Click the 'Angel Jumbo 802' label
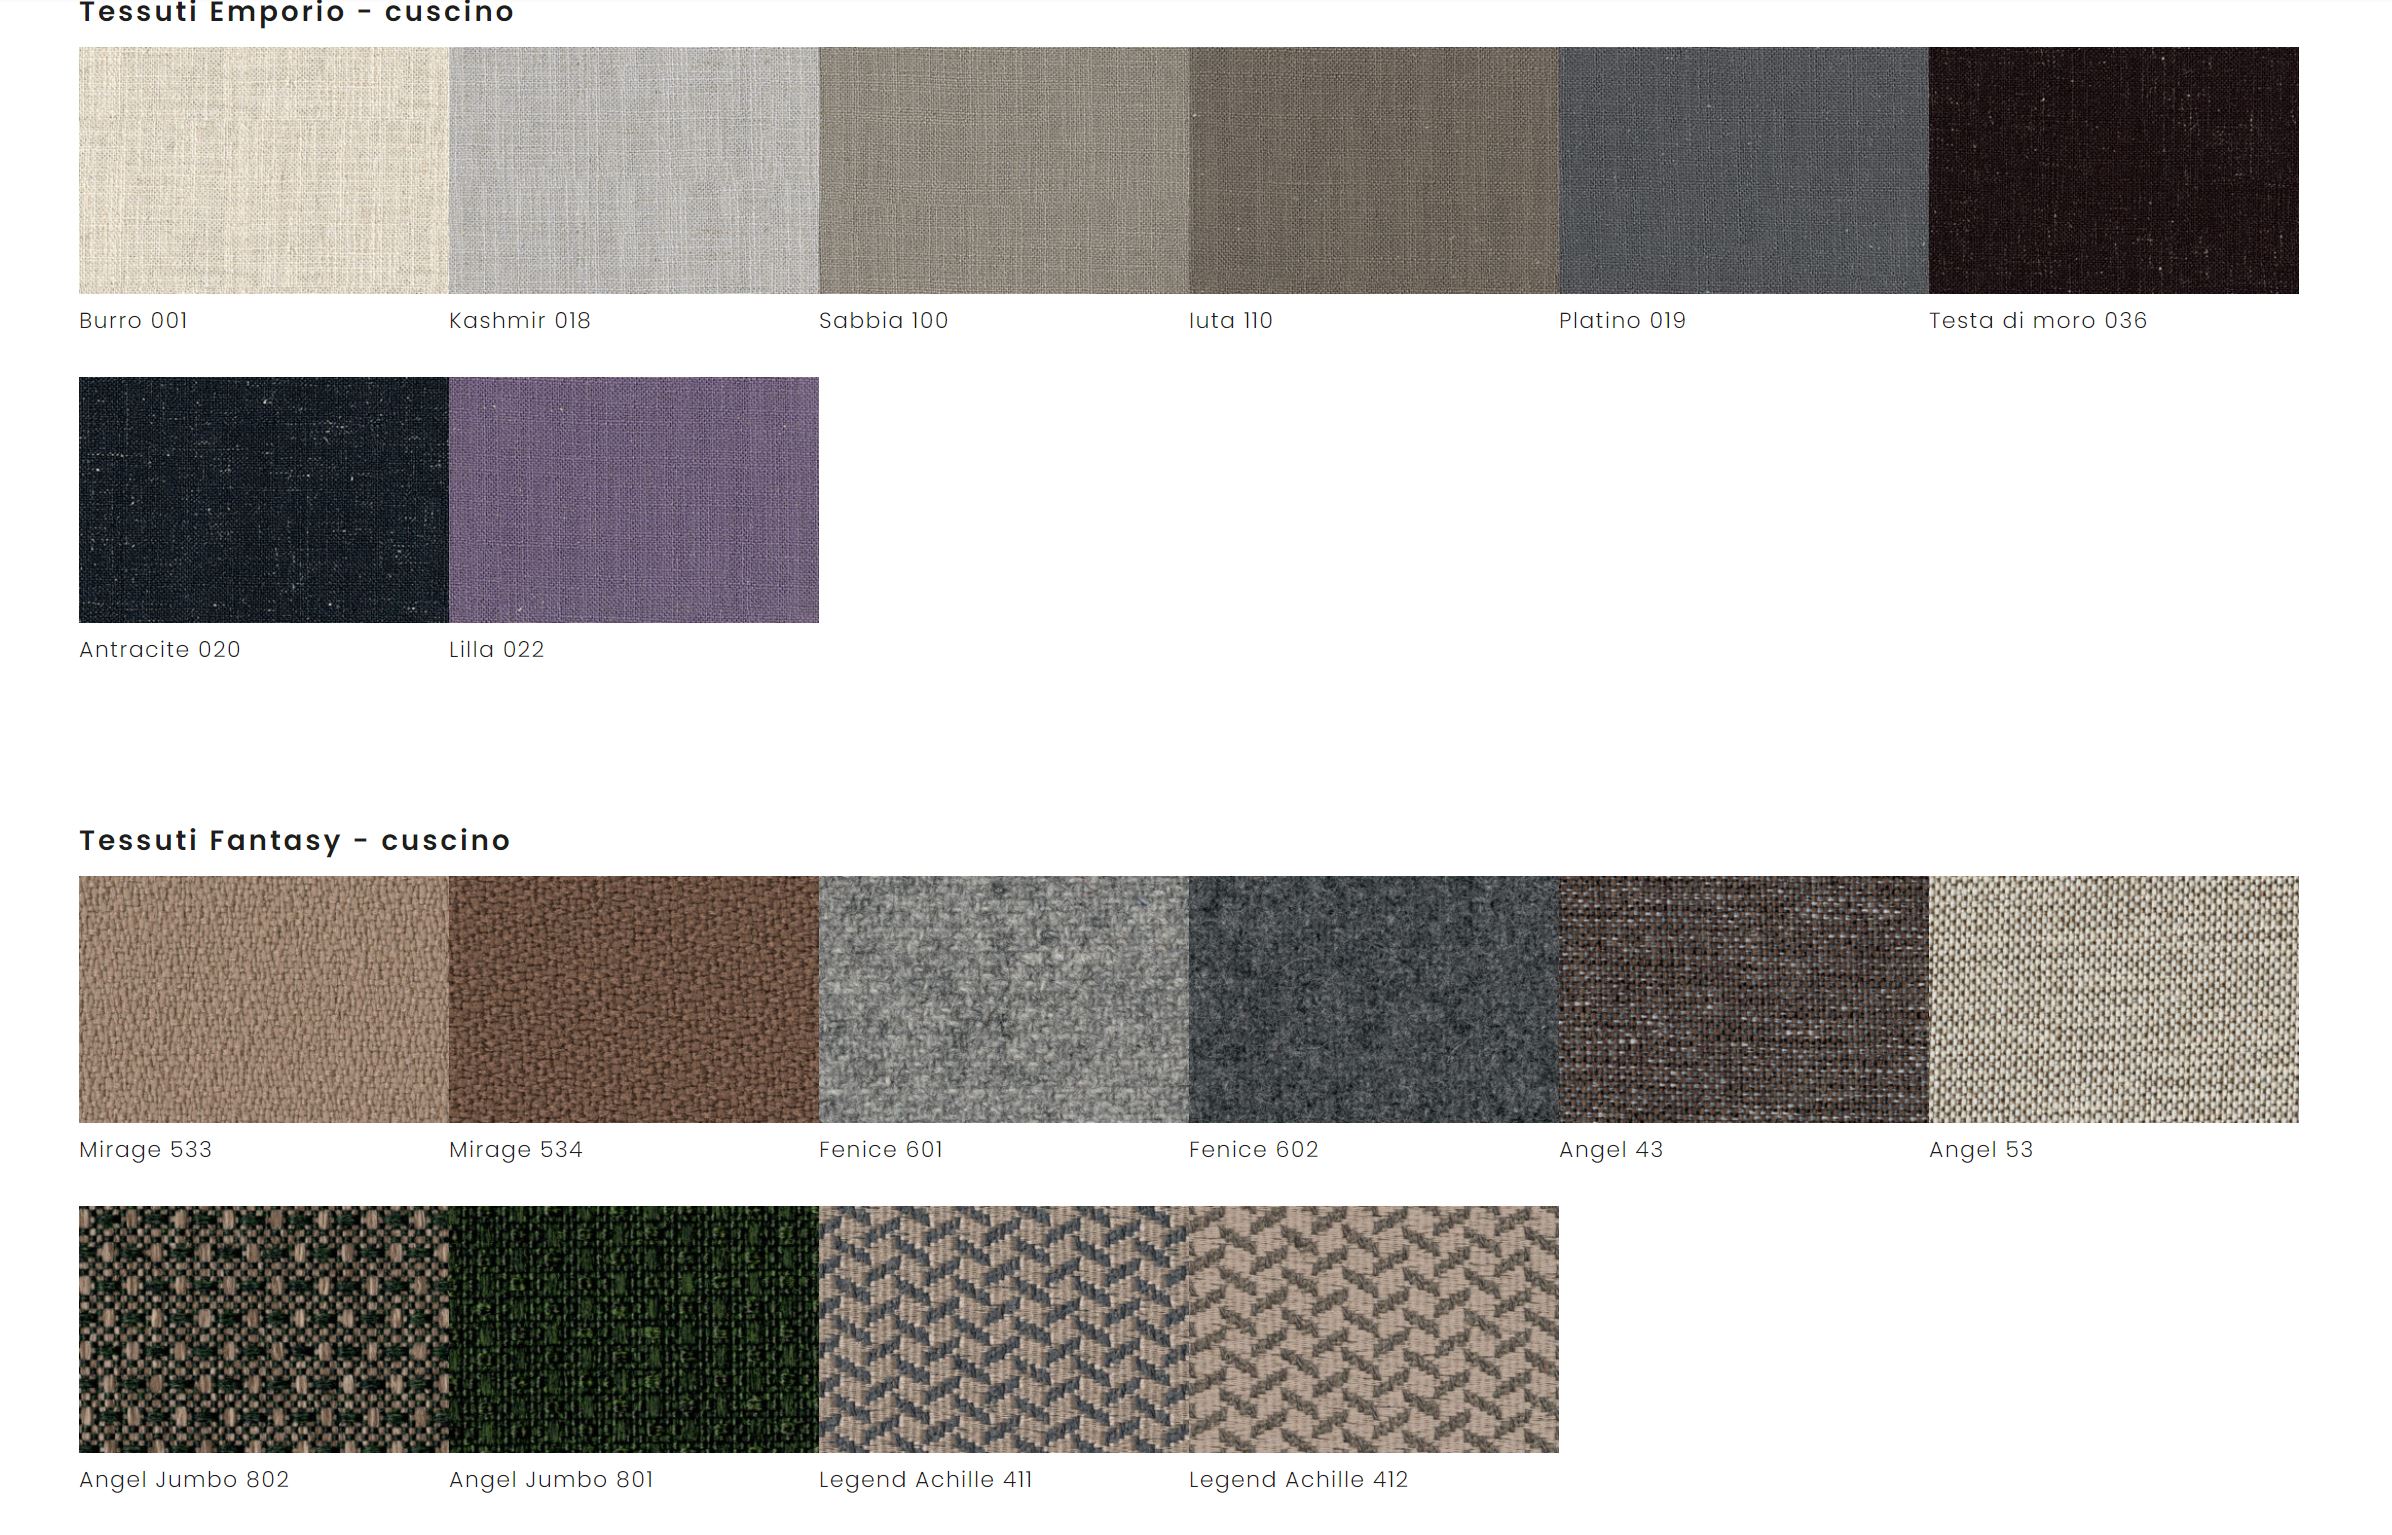 pos(184,1480)
